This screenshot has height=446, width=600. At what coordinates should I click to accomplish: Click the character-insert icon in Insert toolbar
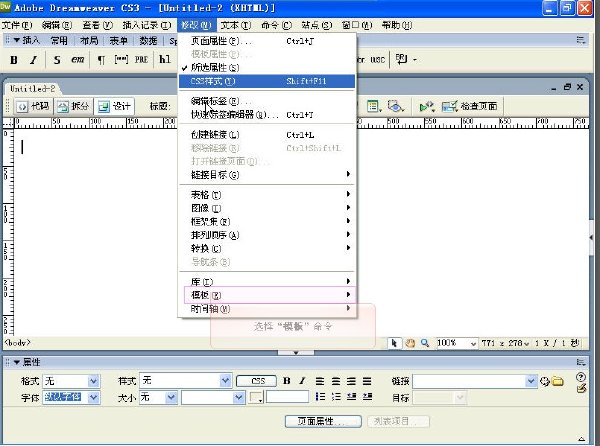tap(402, 60)
